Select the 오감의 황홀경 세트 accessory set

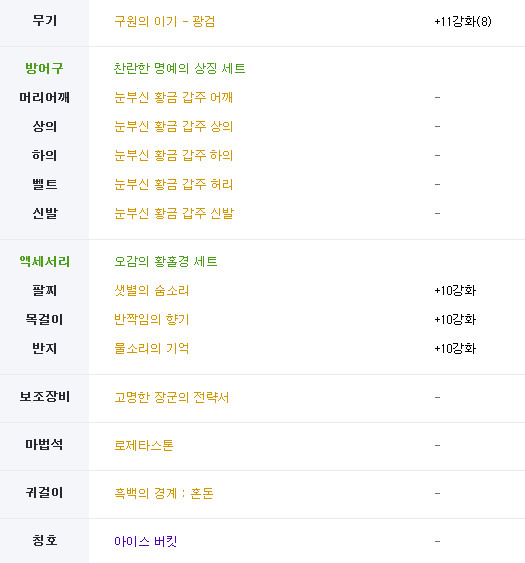point(166,261)
